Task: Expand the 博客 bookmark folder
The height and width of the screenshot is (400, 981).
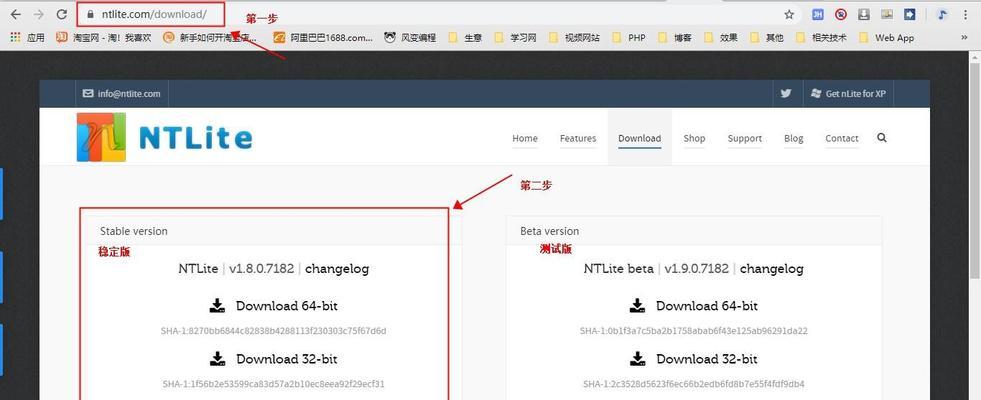Action: (674, 38)
